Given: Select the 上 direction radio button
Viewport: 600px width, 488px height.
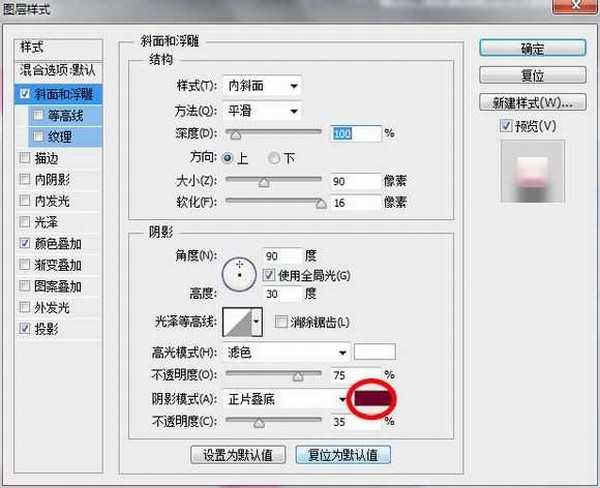Looking at the screenshot, I should [x=227, y=157].
